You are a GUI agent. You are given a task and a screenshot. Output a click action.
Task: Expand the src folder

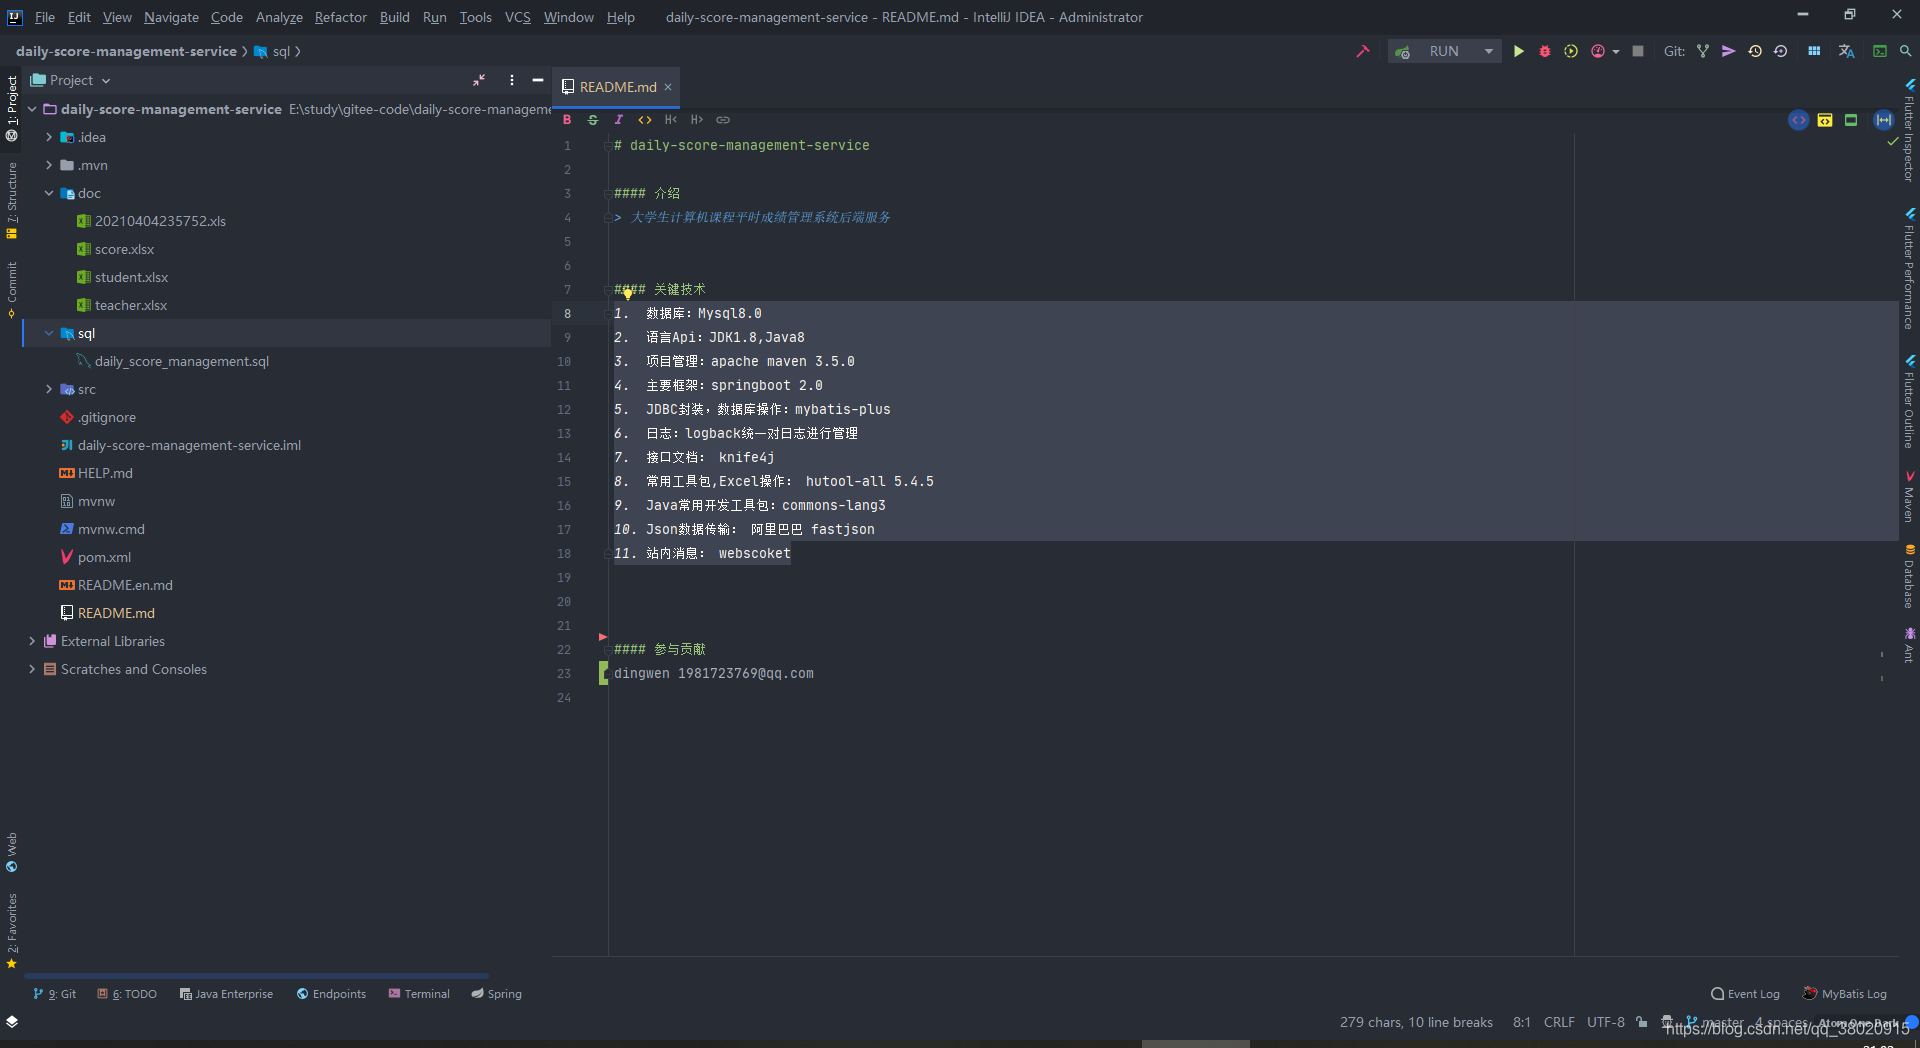pyautogui.click(x=49, y=389)
